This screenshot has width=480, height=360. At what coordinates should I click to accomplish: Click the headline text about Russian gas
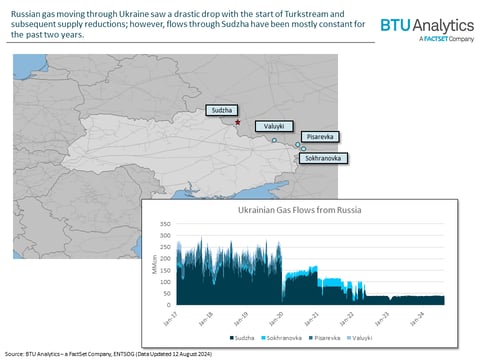point(188,24)
